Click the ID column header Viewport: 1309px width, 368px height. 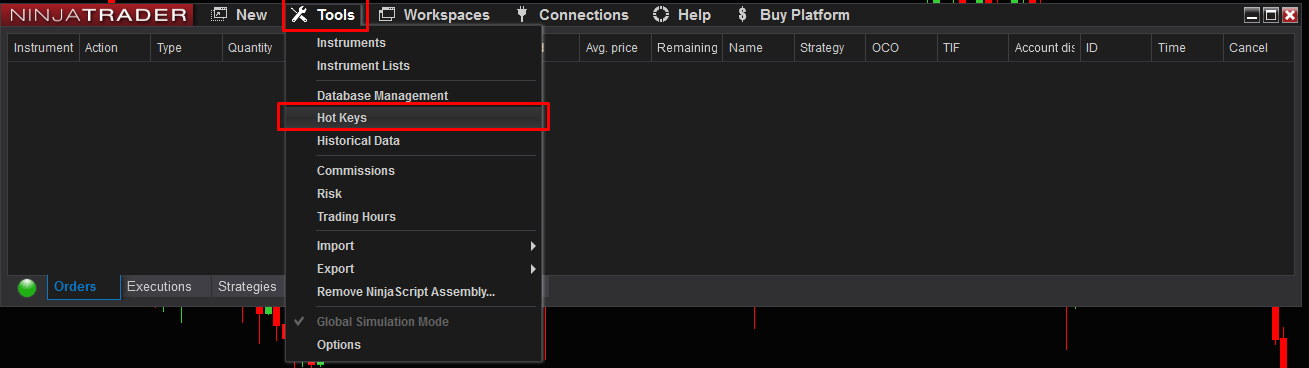[1116, 48]
